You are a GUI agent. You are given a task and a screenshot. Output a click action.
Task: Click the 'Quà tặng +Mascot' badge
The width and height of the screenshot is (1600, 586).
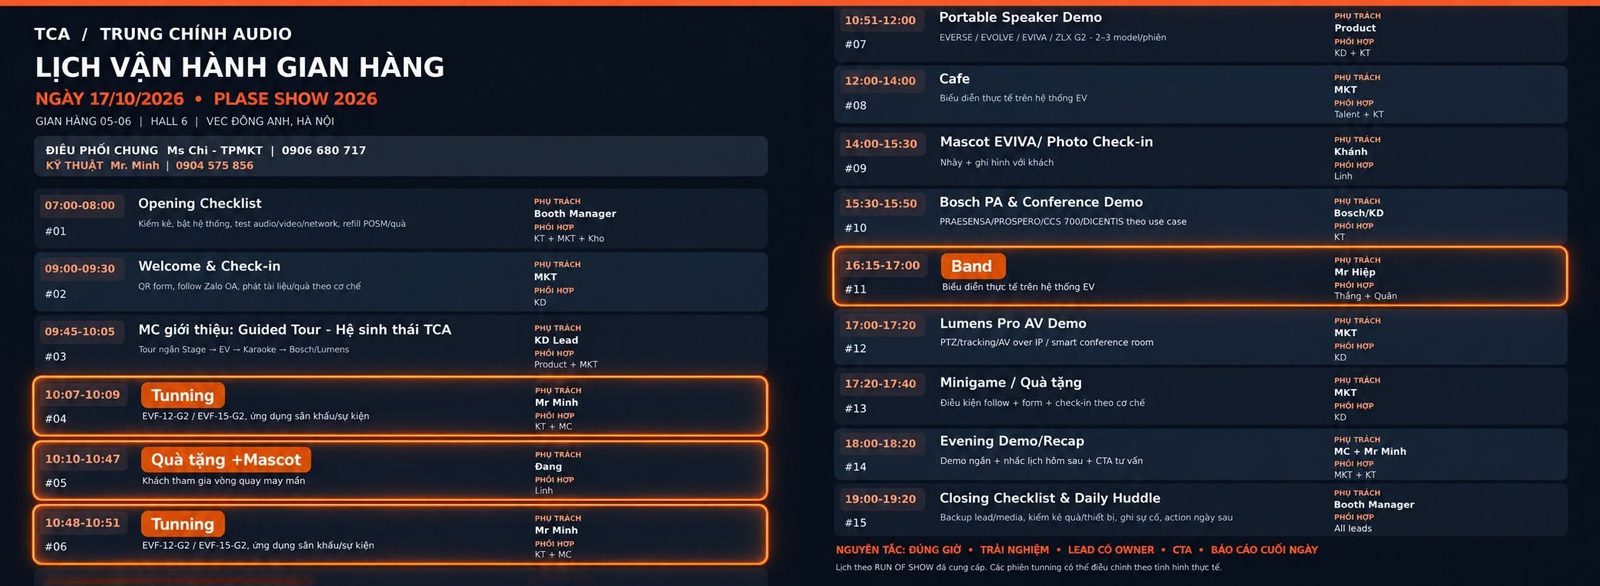tap(226, 460)
